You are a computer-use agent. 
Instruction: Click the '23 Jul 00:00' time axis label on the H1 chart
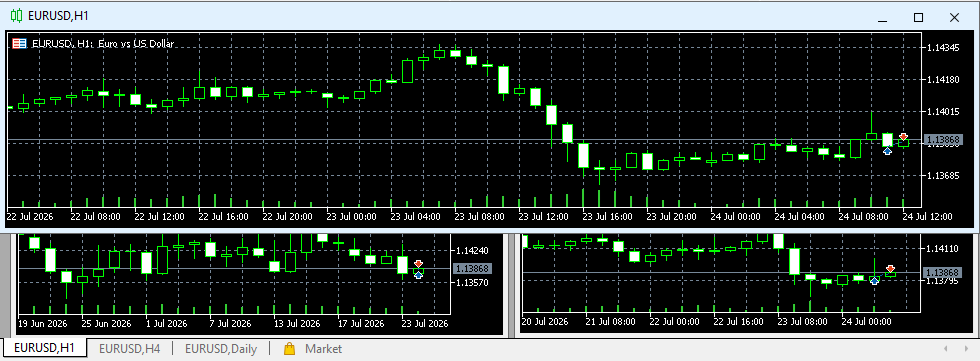pyautogui.click(x=351, y=217)
